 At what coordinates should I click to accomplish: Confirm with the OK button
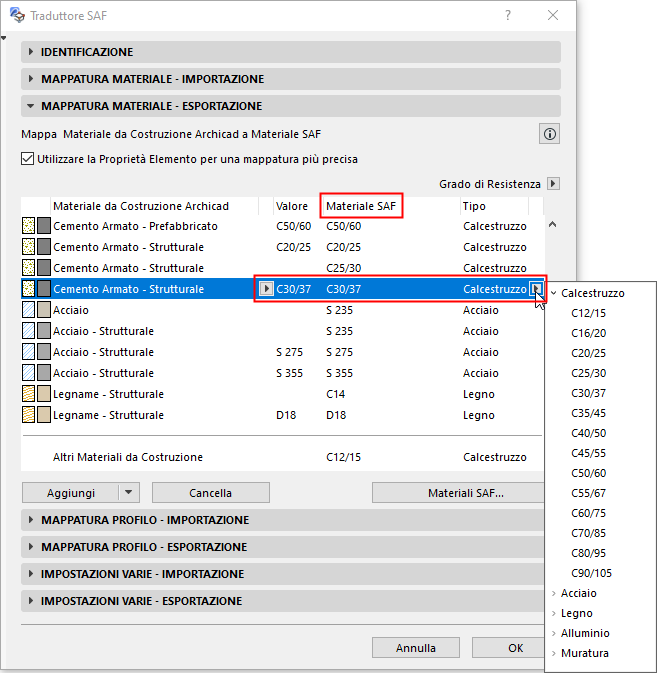pyautogui.click(x=509, y=648)
